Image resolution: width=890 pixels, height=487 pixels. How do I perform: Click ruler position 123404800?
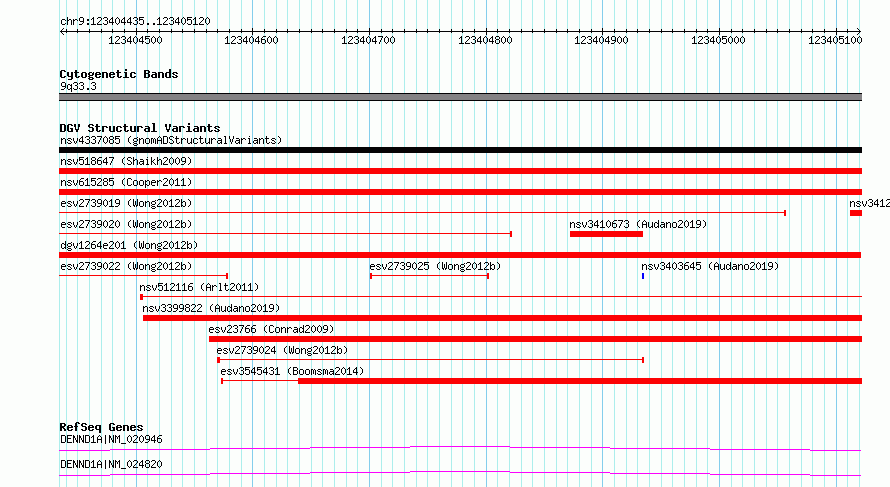coord(485,40)
